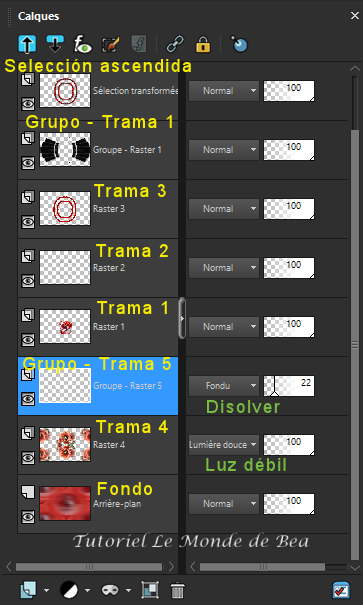Click the edit selection brush icon

(111, 44)
